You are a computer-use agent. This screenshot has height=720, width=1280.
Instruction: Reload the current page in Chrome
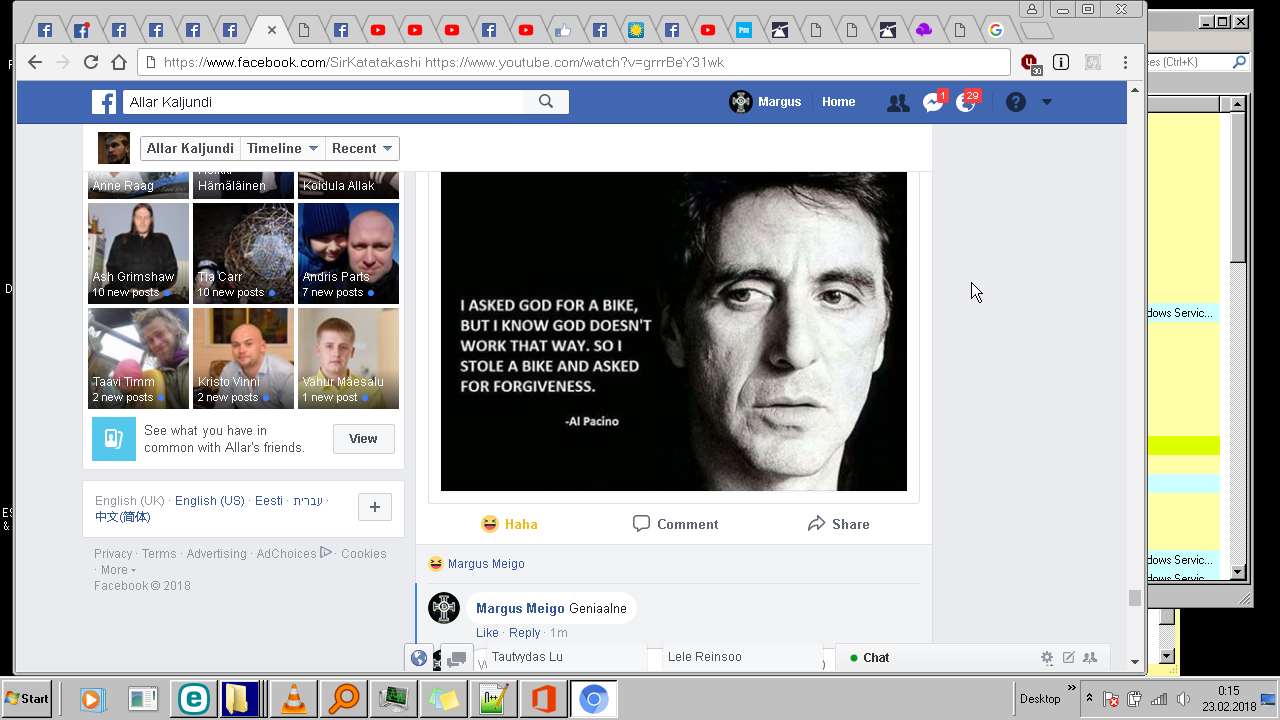point(91,62)
